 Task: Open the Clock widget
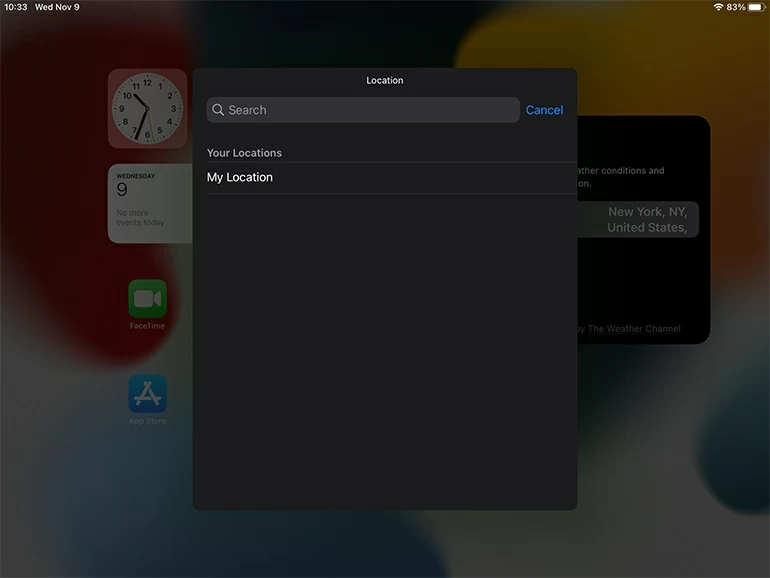tap(148, 108)
